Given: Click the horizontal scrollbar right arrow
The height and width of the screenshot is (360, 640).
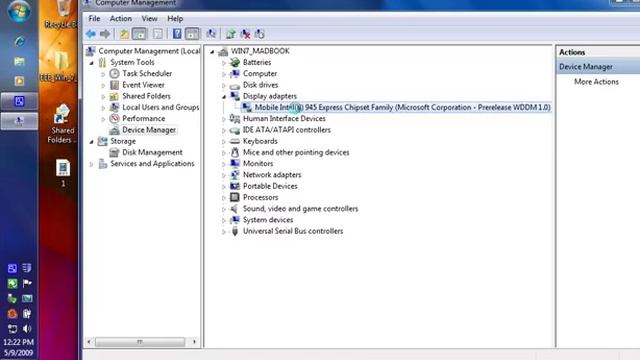Looking at the screenshot, I should [194, 341].
